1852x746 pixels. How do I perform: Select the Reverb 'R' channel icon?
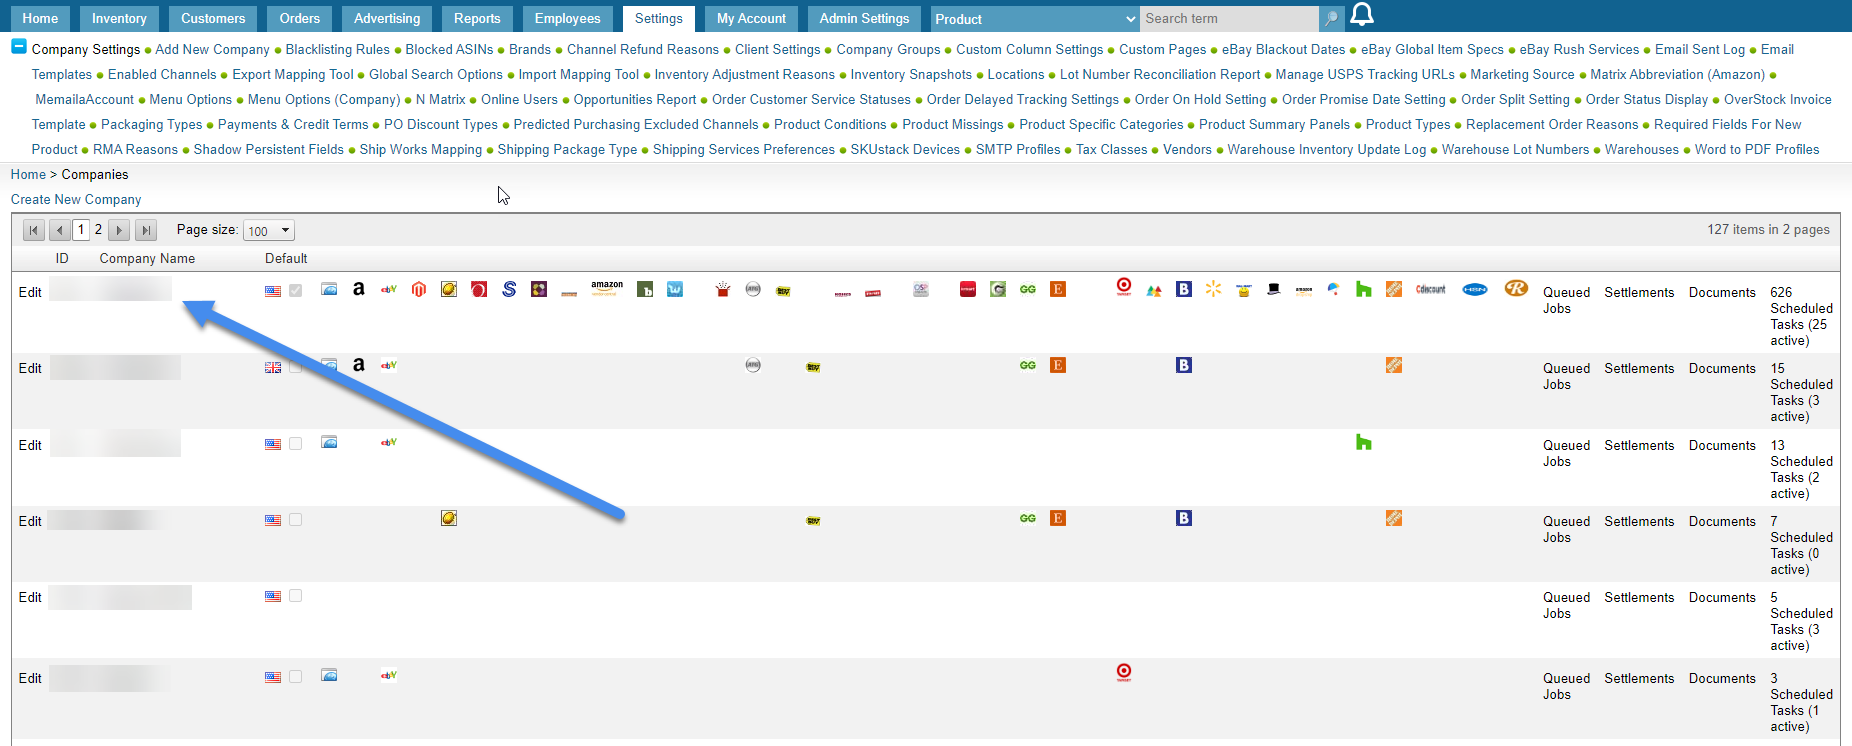point(1516,288)
